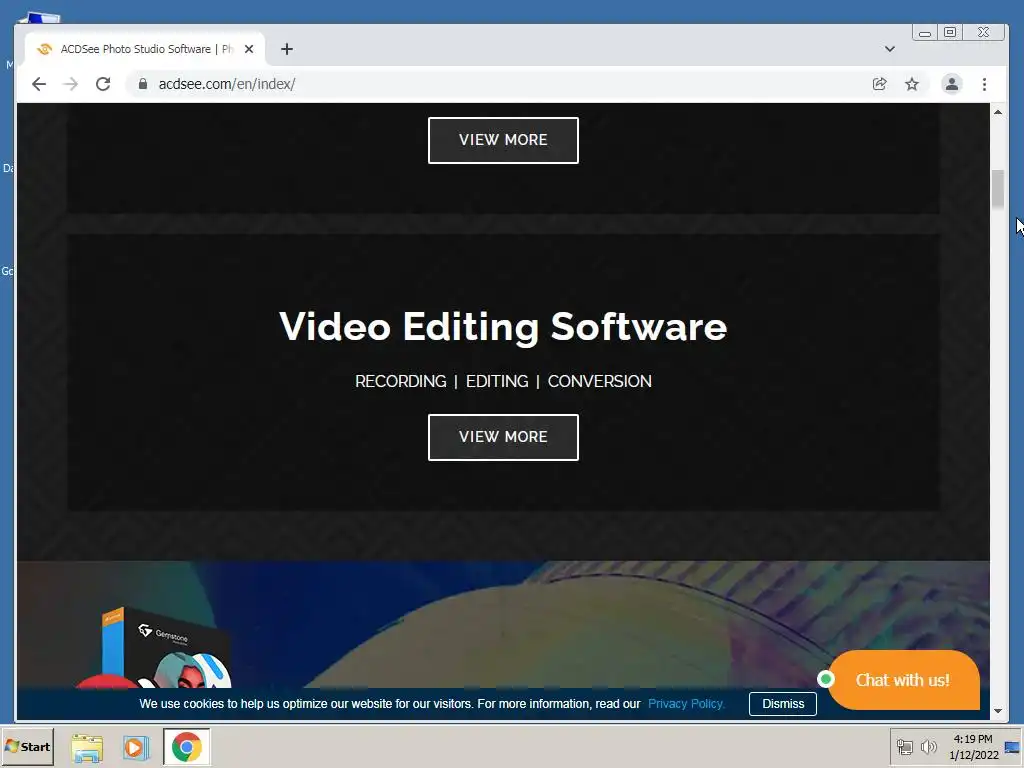This screenshot has height=768, width=1024.
Task: Open the Chat with us! widget
Action: (903, 680)
